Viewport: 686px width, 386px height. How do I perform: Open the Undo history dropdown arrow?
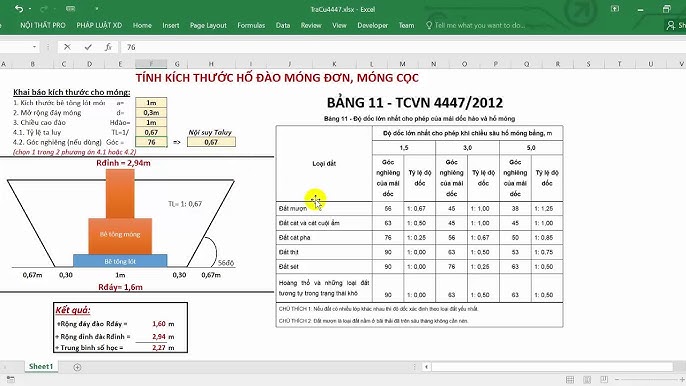coord(30,9)
